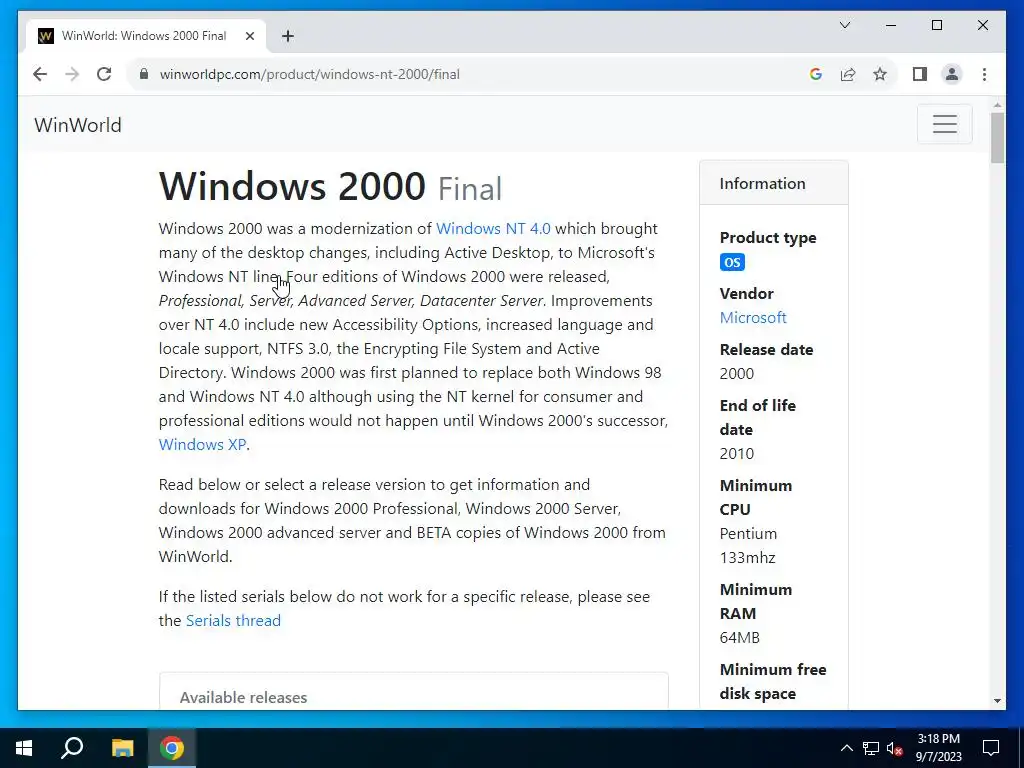The width and height of the screenshot is (1024, 768).
Task: Open Chrome three-dot menu
Action: pyautogui.click(x=984, y=74)
